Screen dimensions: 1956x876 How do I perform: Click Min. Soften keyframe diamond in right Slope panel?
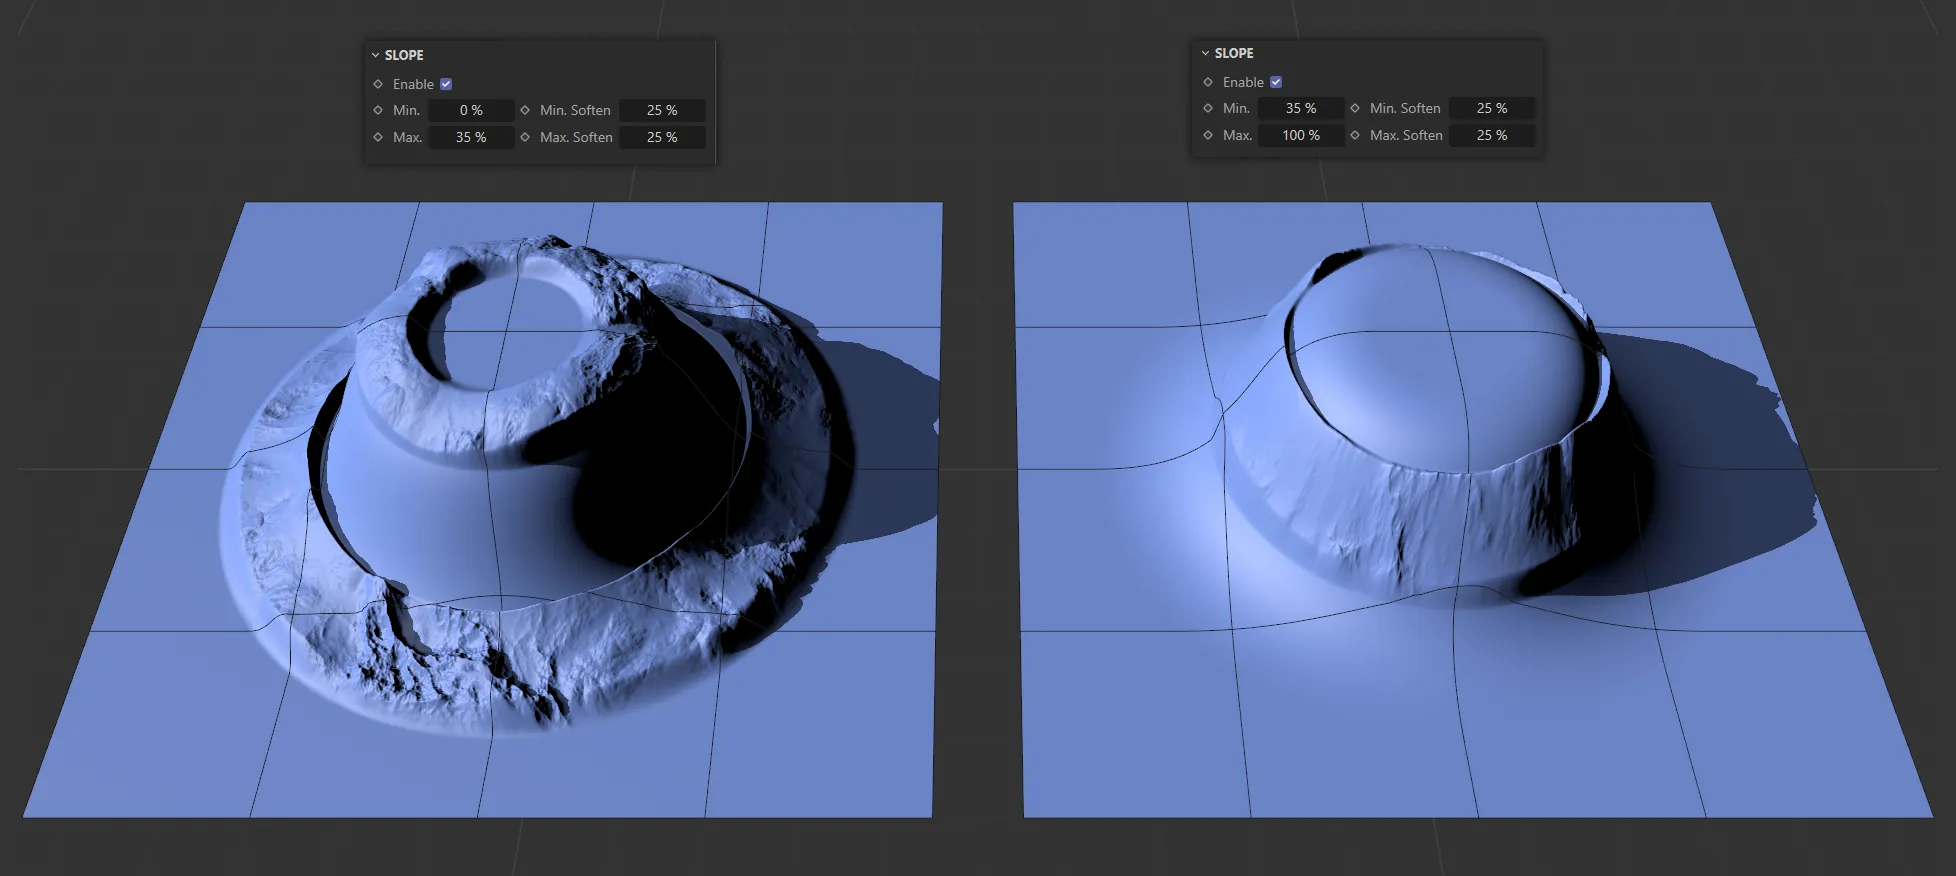pos(1355,108)
